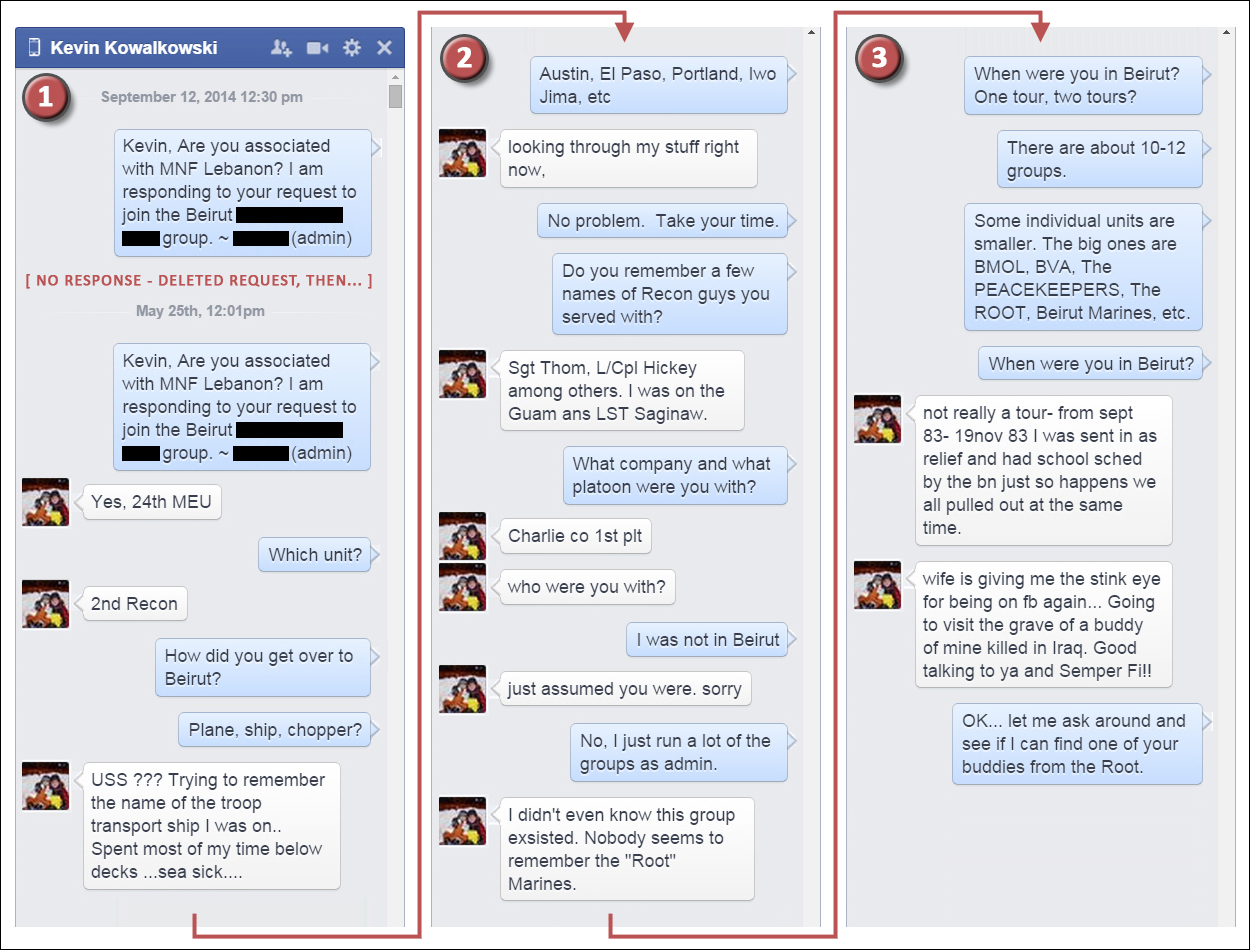The width and height of the screenshot is (1250, 950).
Task: Click avatar beside "2nd Recon" message
Action: (46, 603)
